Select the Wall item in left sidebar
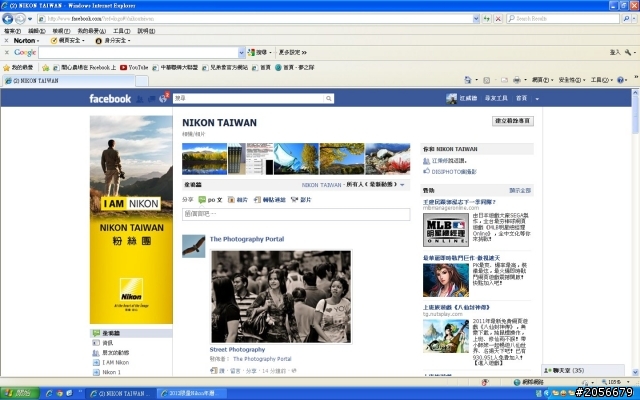Viewport: 640px width, 400px height. [131, 333]
